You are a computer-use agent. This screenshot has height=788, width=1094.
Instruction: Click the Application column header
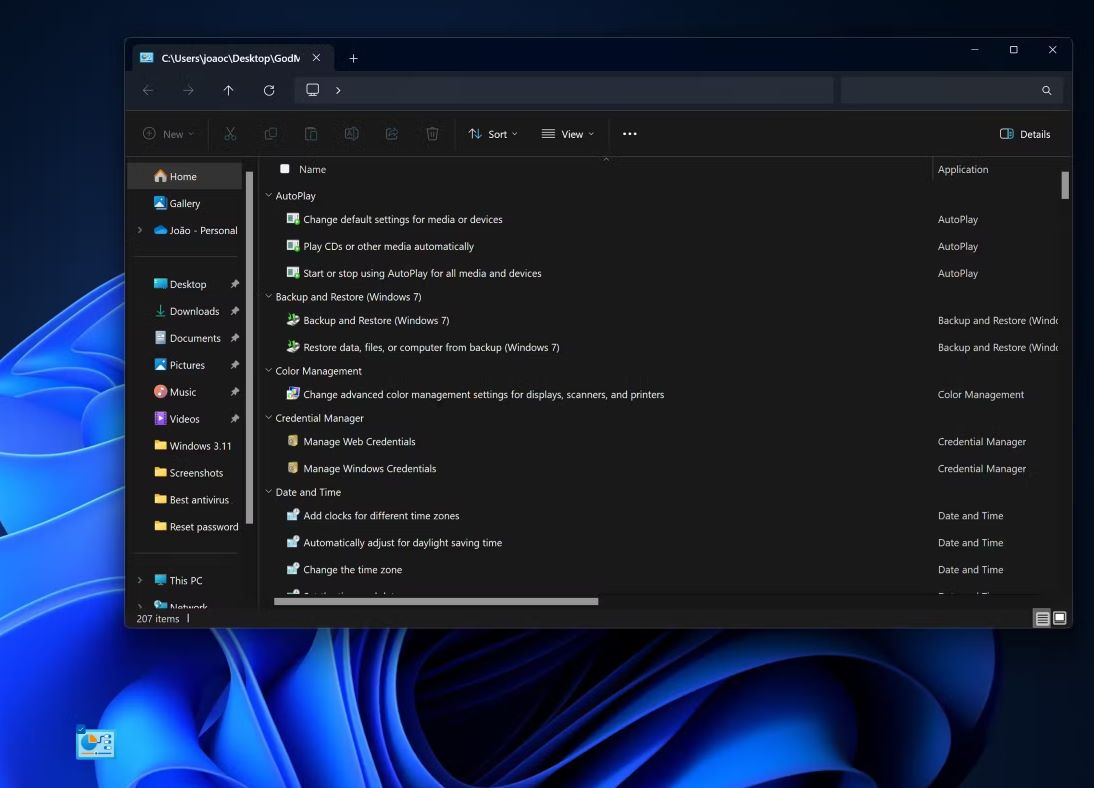[x=963, y=169]
